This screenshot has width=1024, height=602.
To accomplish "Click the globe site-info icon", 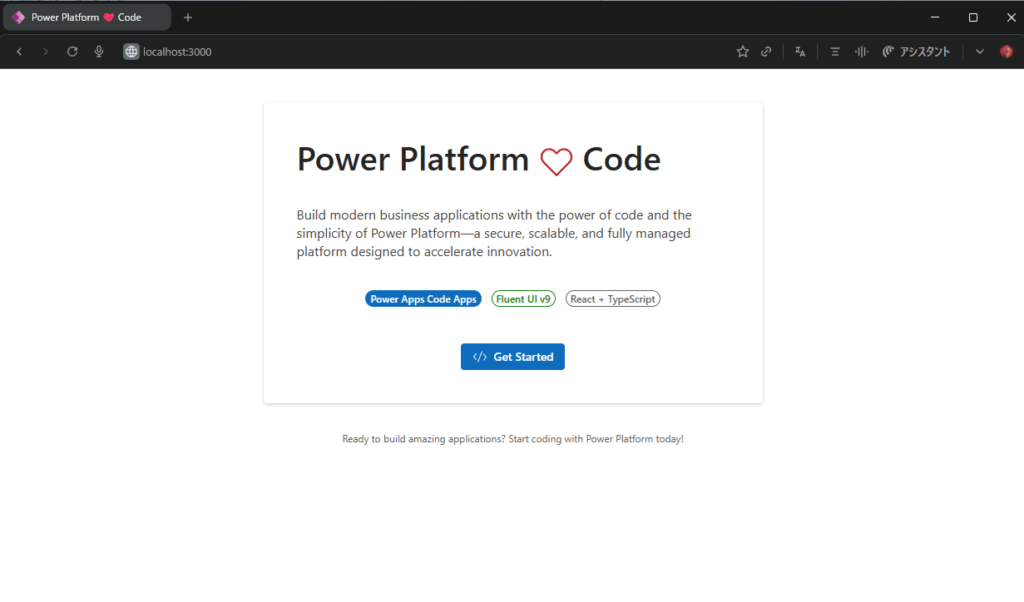I will click(x=131, y=52).
